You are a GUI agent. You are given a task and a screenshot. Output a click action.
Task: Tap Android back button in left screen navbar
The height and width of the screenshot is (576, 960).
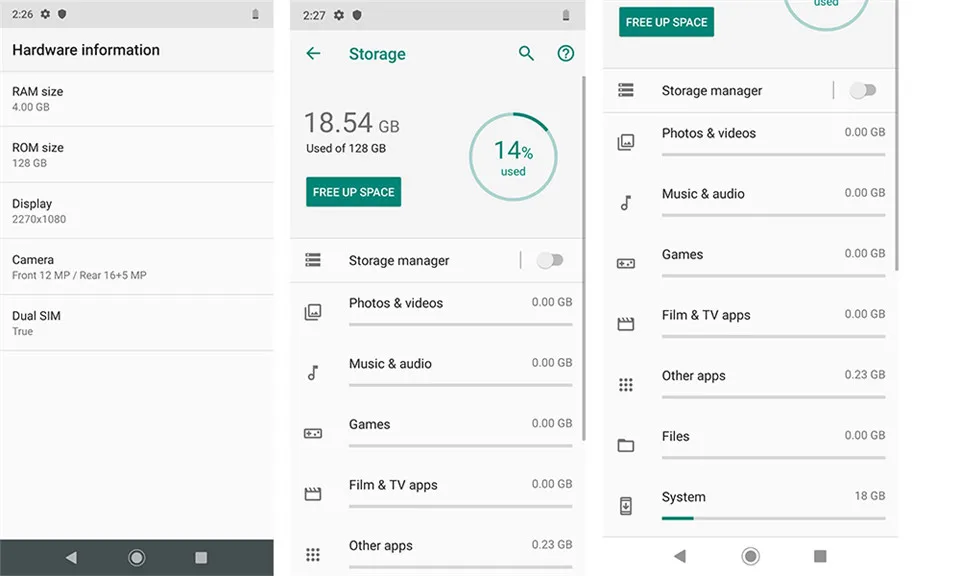(71, 557)
